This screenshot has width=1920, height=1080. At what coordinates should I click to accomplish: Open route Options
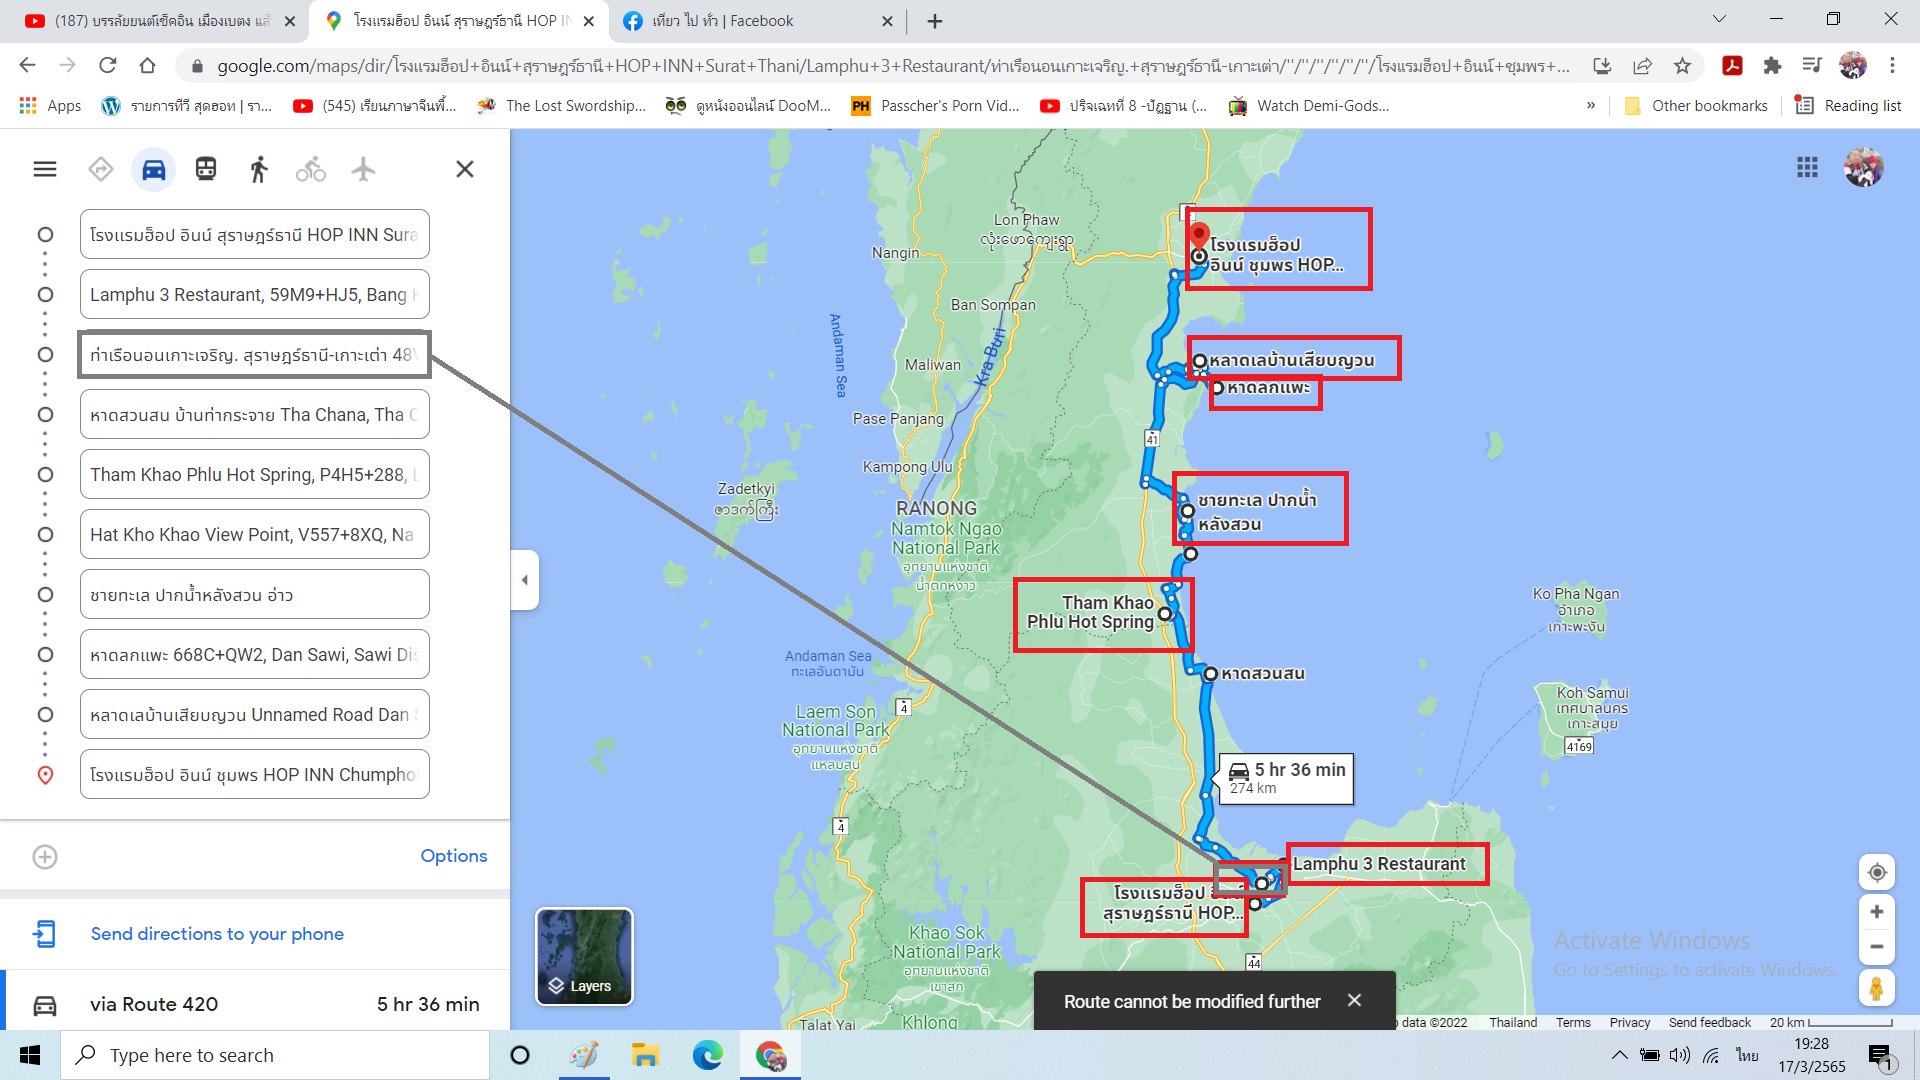pos(453,856)
